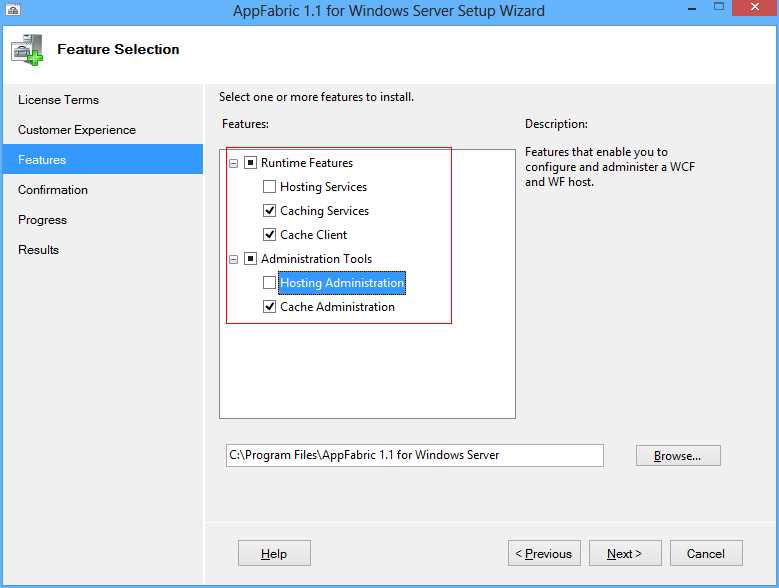
Task: Uncheck the Cache Client checkbox
Action: tap(269, 234)
